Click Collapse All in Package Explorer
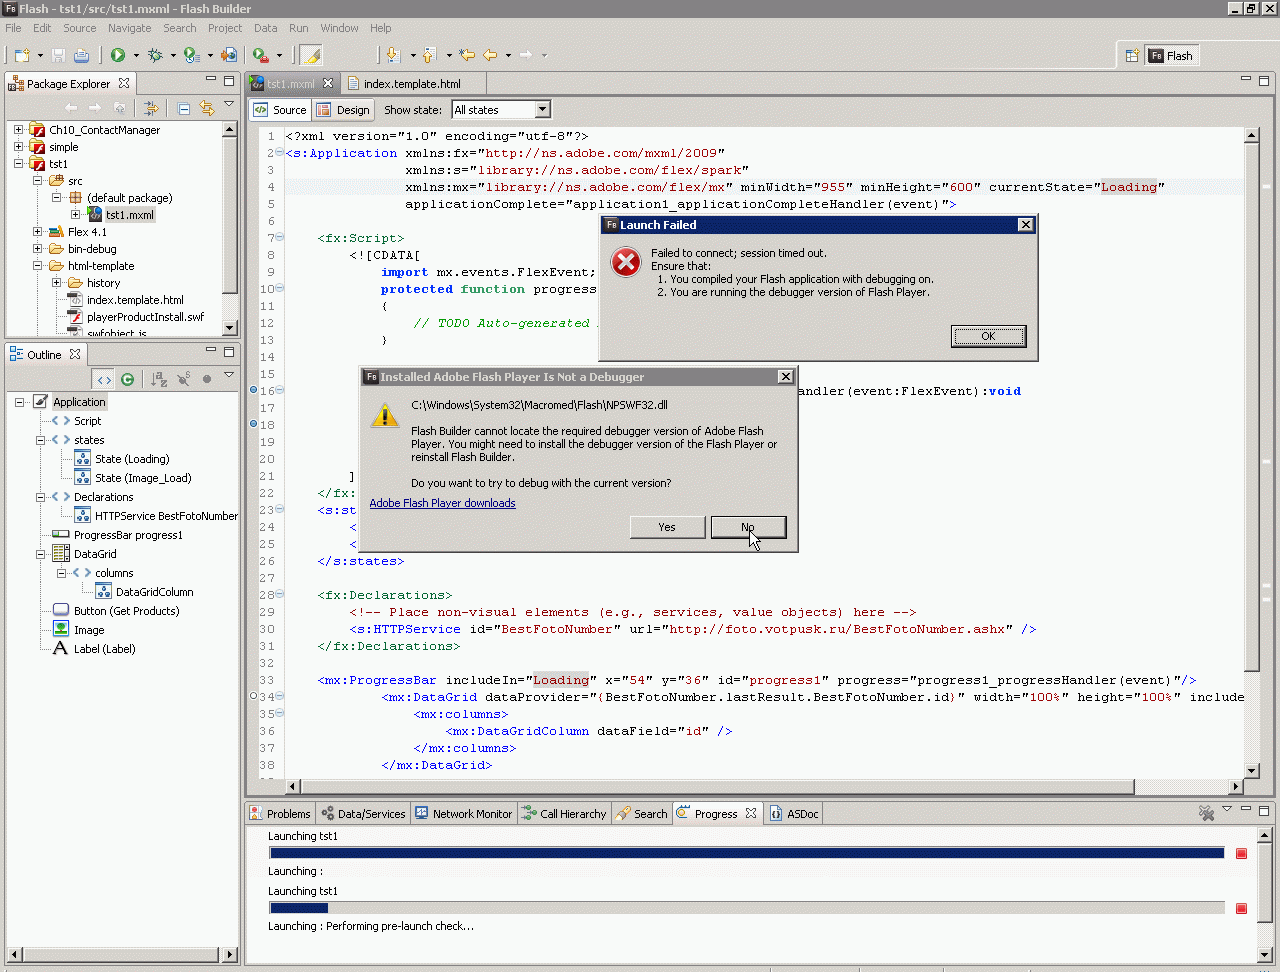This screenshot has width=1280, height=972. tap(184, 108)
